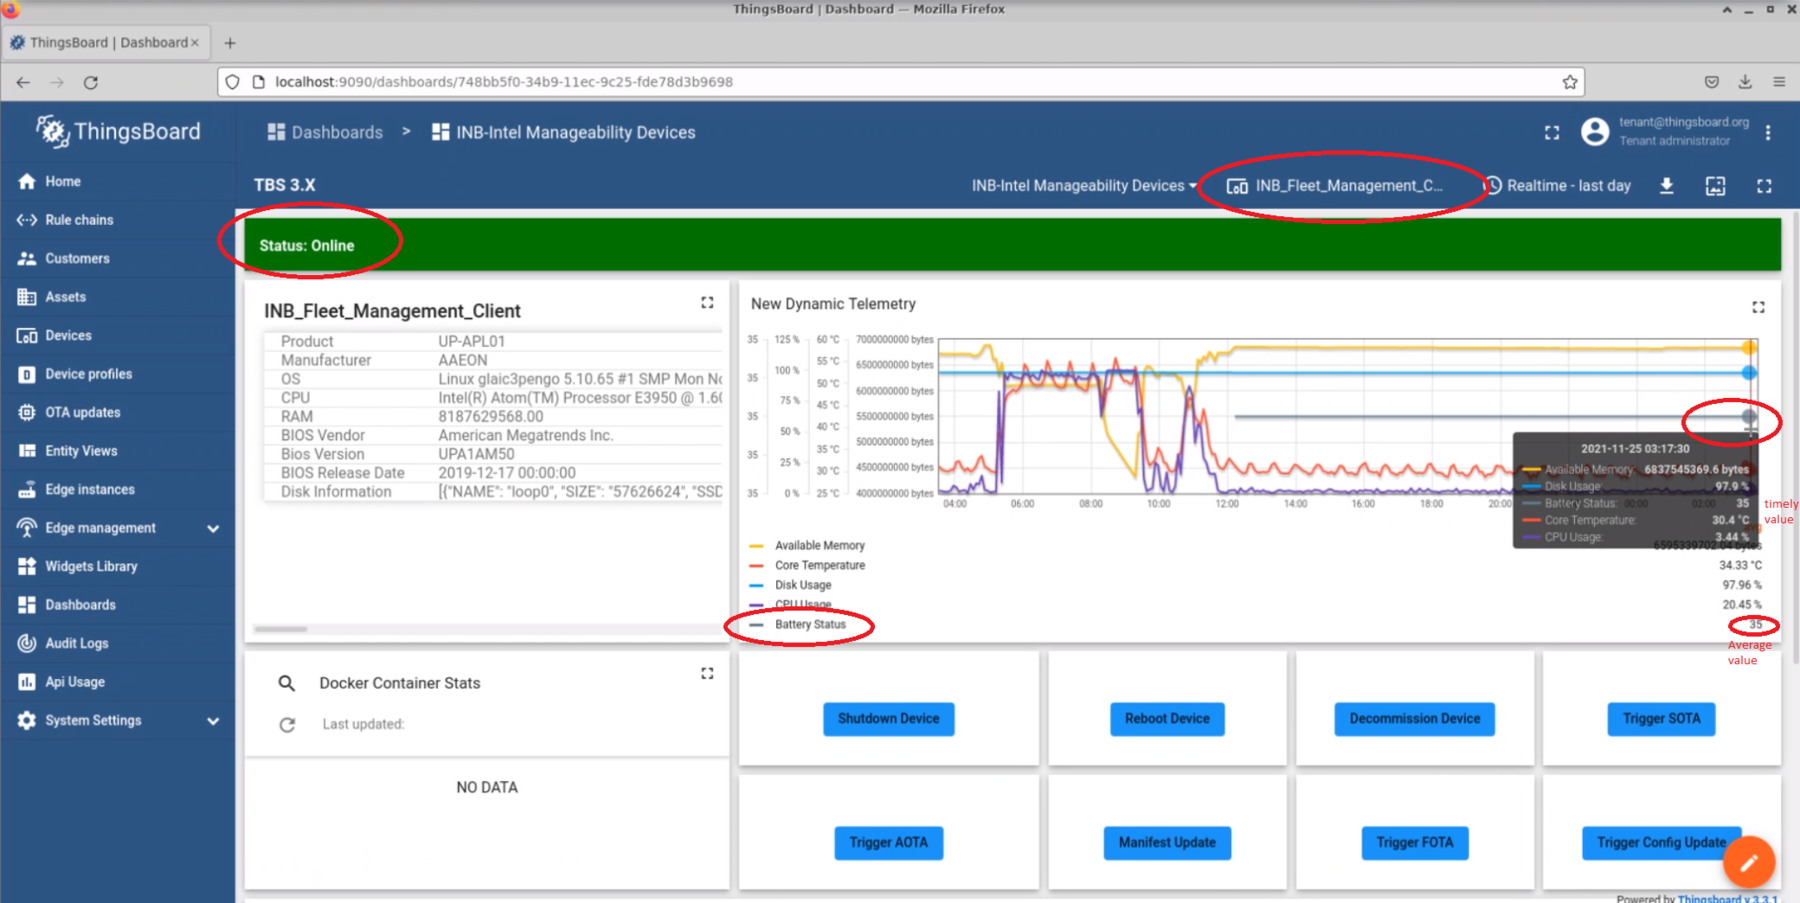The image size is (1800, 903).
Task: Go to OTA updates in sidebar
Action: [82, 412]
